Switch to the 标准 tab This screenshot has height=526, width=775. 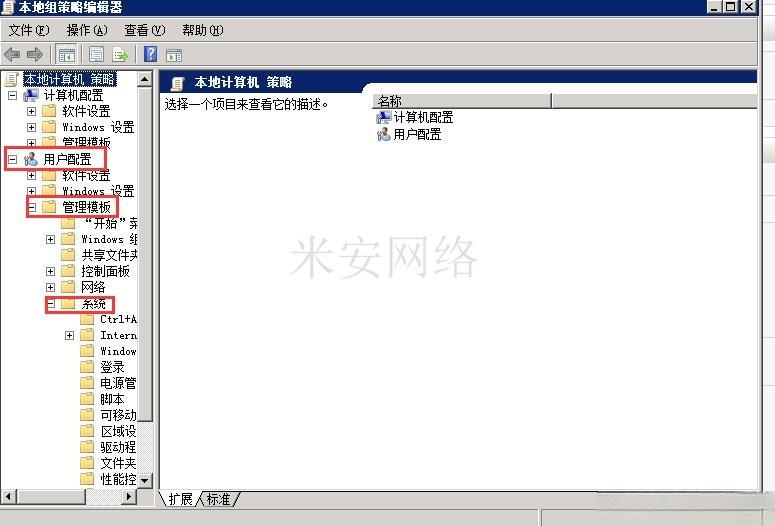pyautogui.click(x=219, y=499)
